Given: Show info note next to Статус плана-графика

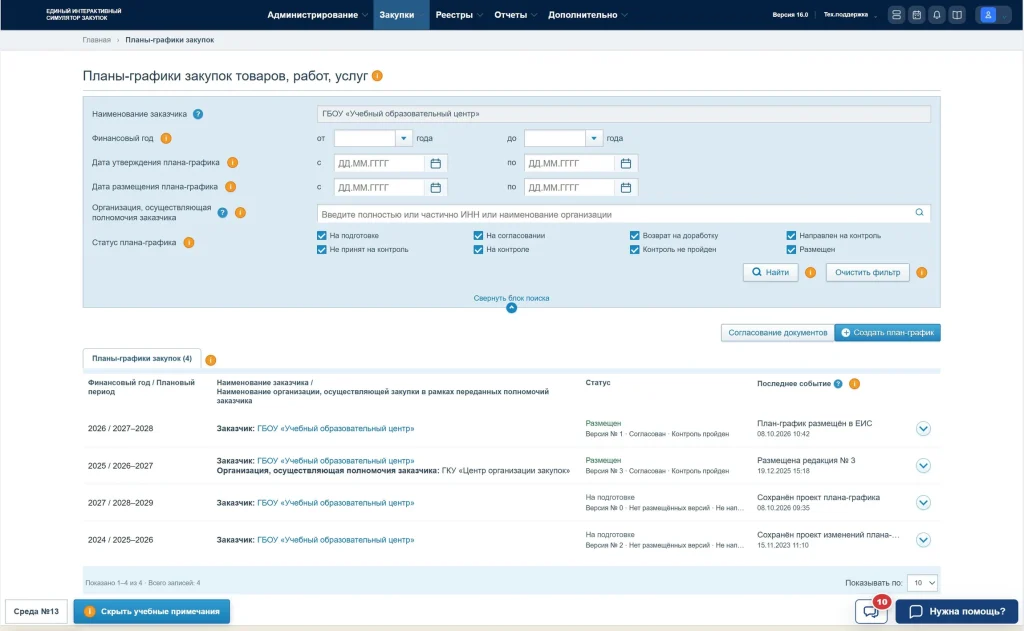Looking at the screenshot, I should click(x=189, y=243).
